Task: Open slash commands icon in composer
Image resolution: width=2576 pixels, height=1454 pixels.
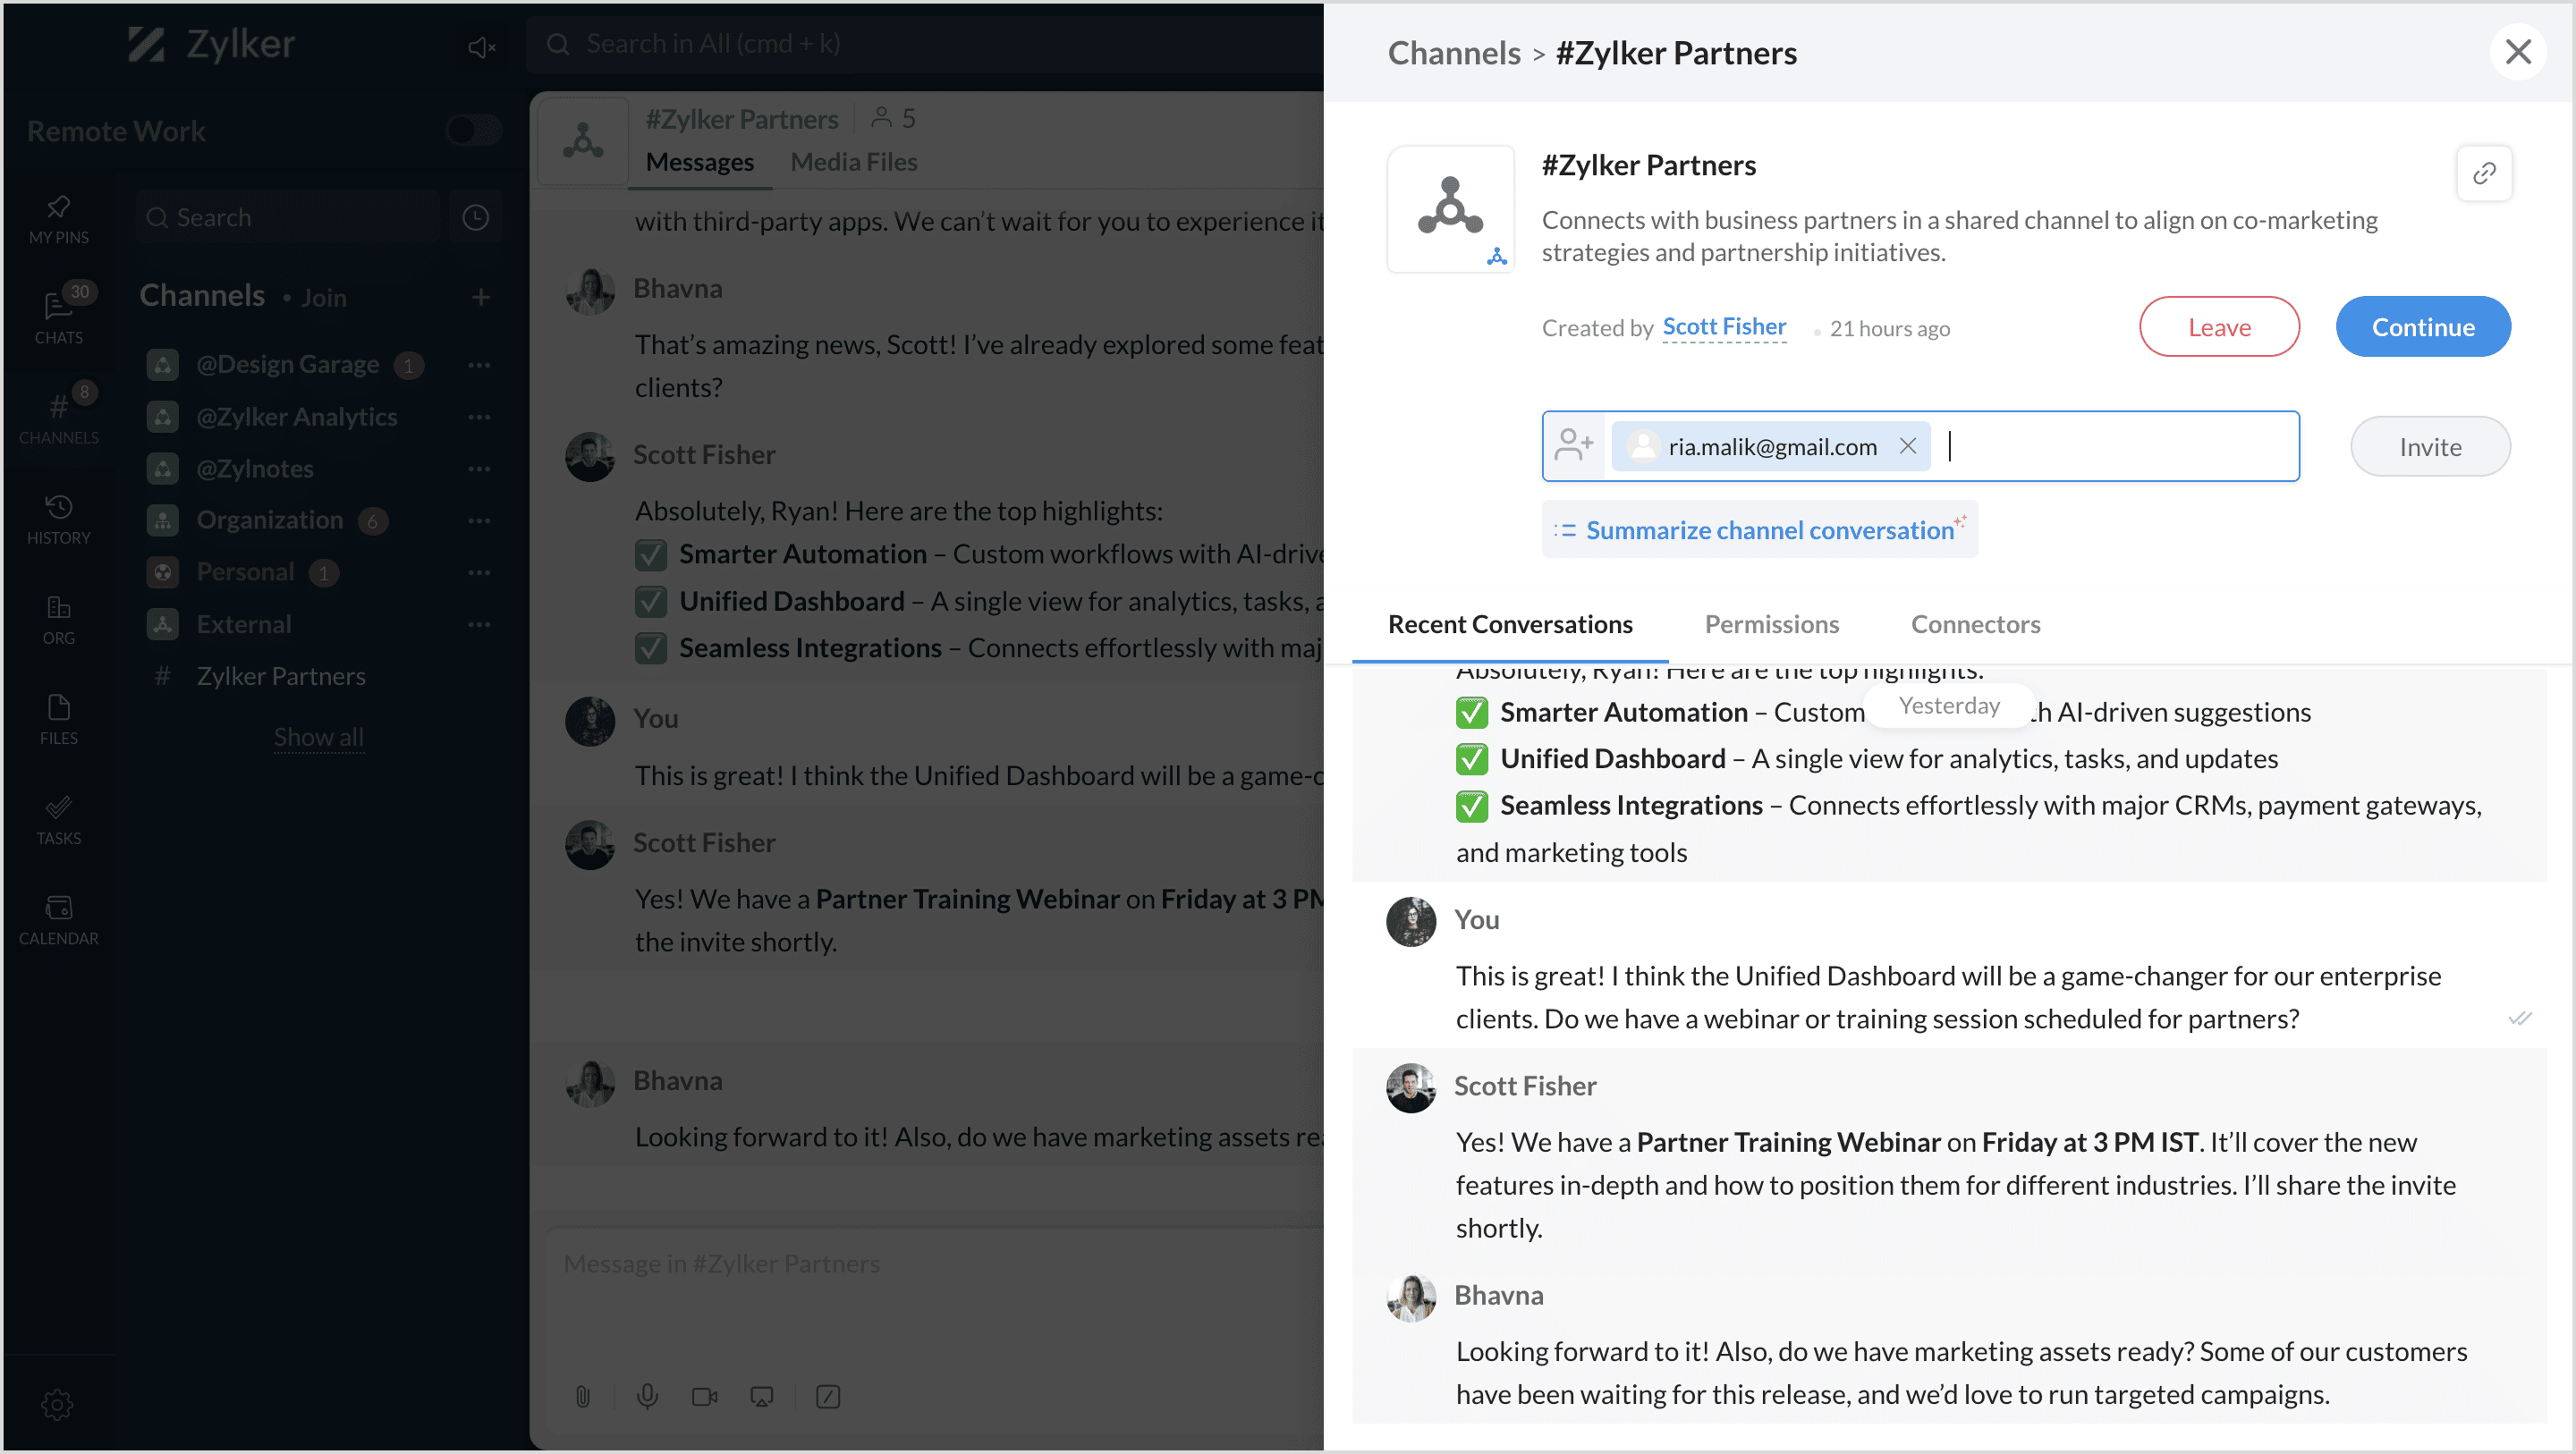Action: pyautogui.click(x=827, y=1396)
